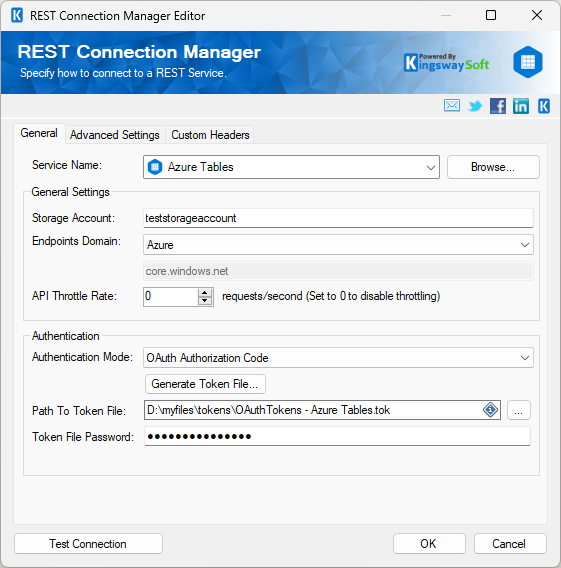
Task: Expand the Authentication Mode dropdown
Action: 524,358
